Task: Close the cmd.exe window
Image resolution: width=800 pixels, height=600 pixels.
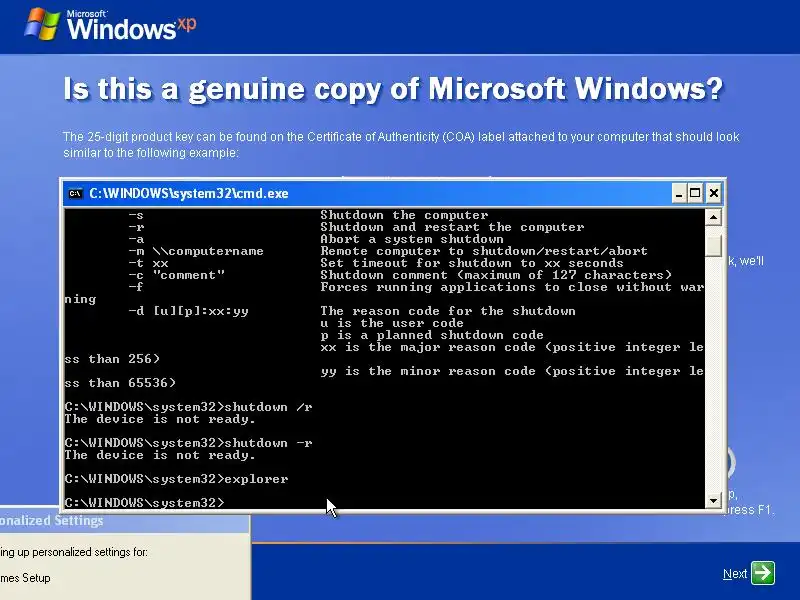Action: coord(713,193)
